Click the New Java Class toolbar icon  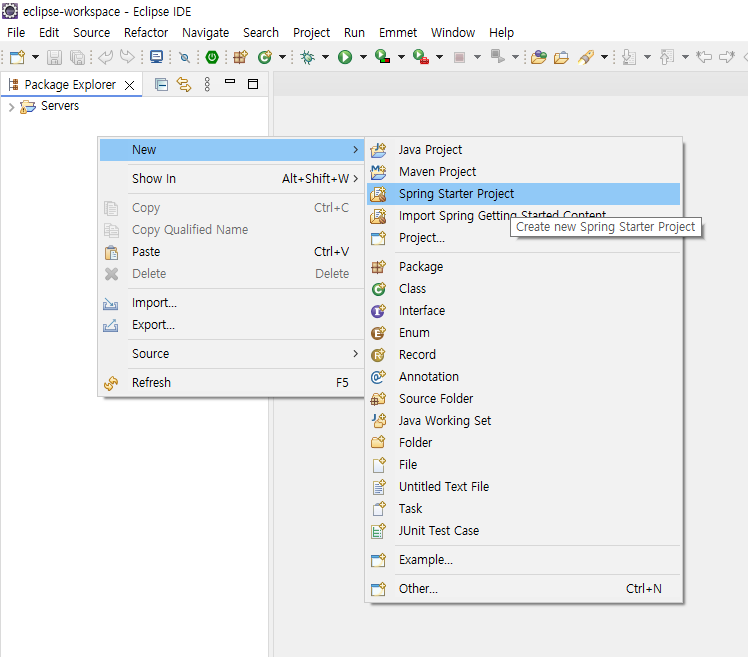coord(265,57)
